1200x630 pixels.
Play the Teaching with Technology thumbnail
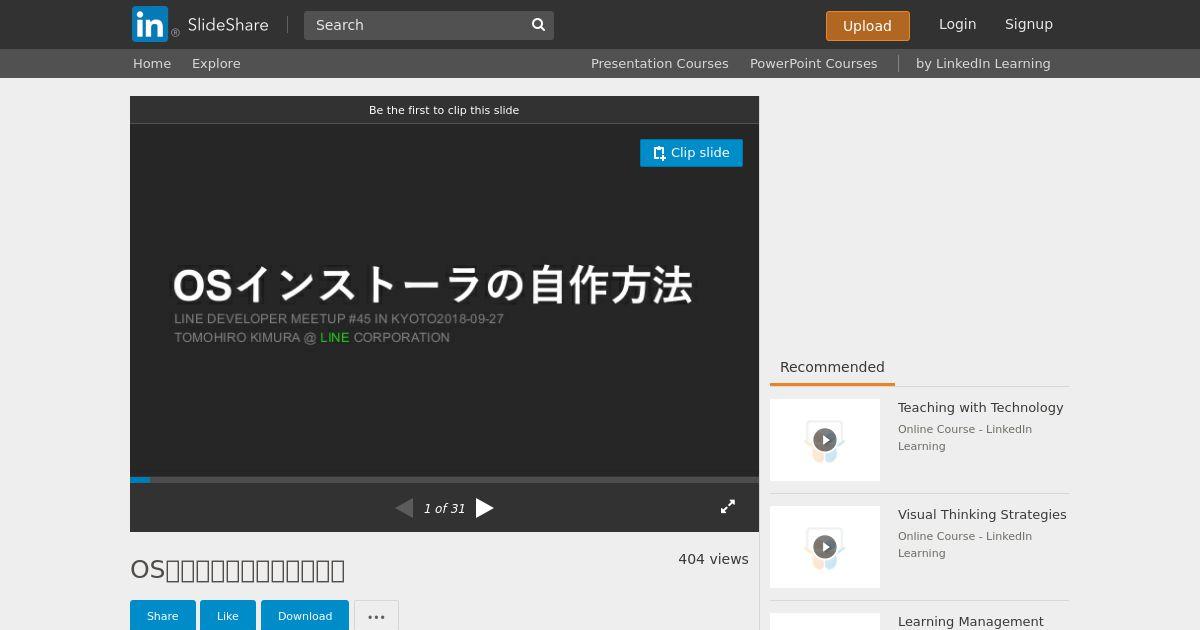[x=825, y=440]
